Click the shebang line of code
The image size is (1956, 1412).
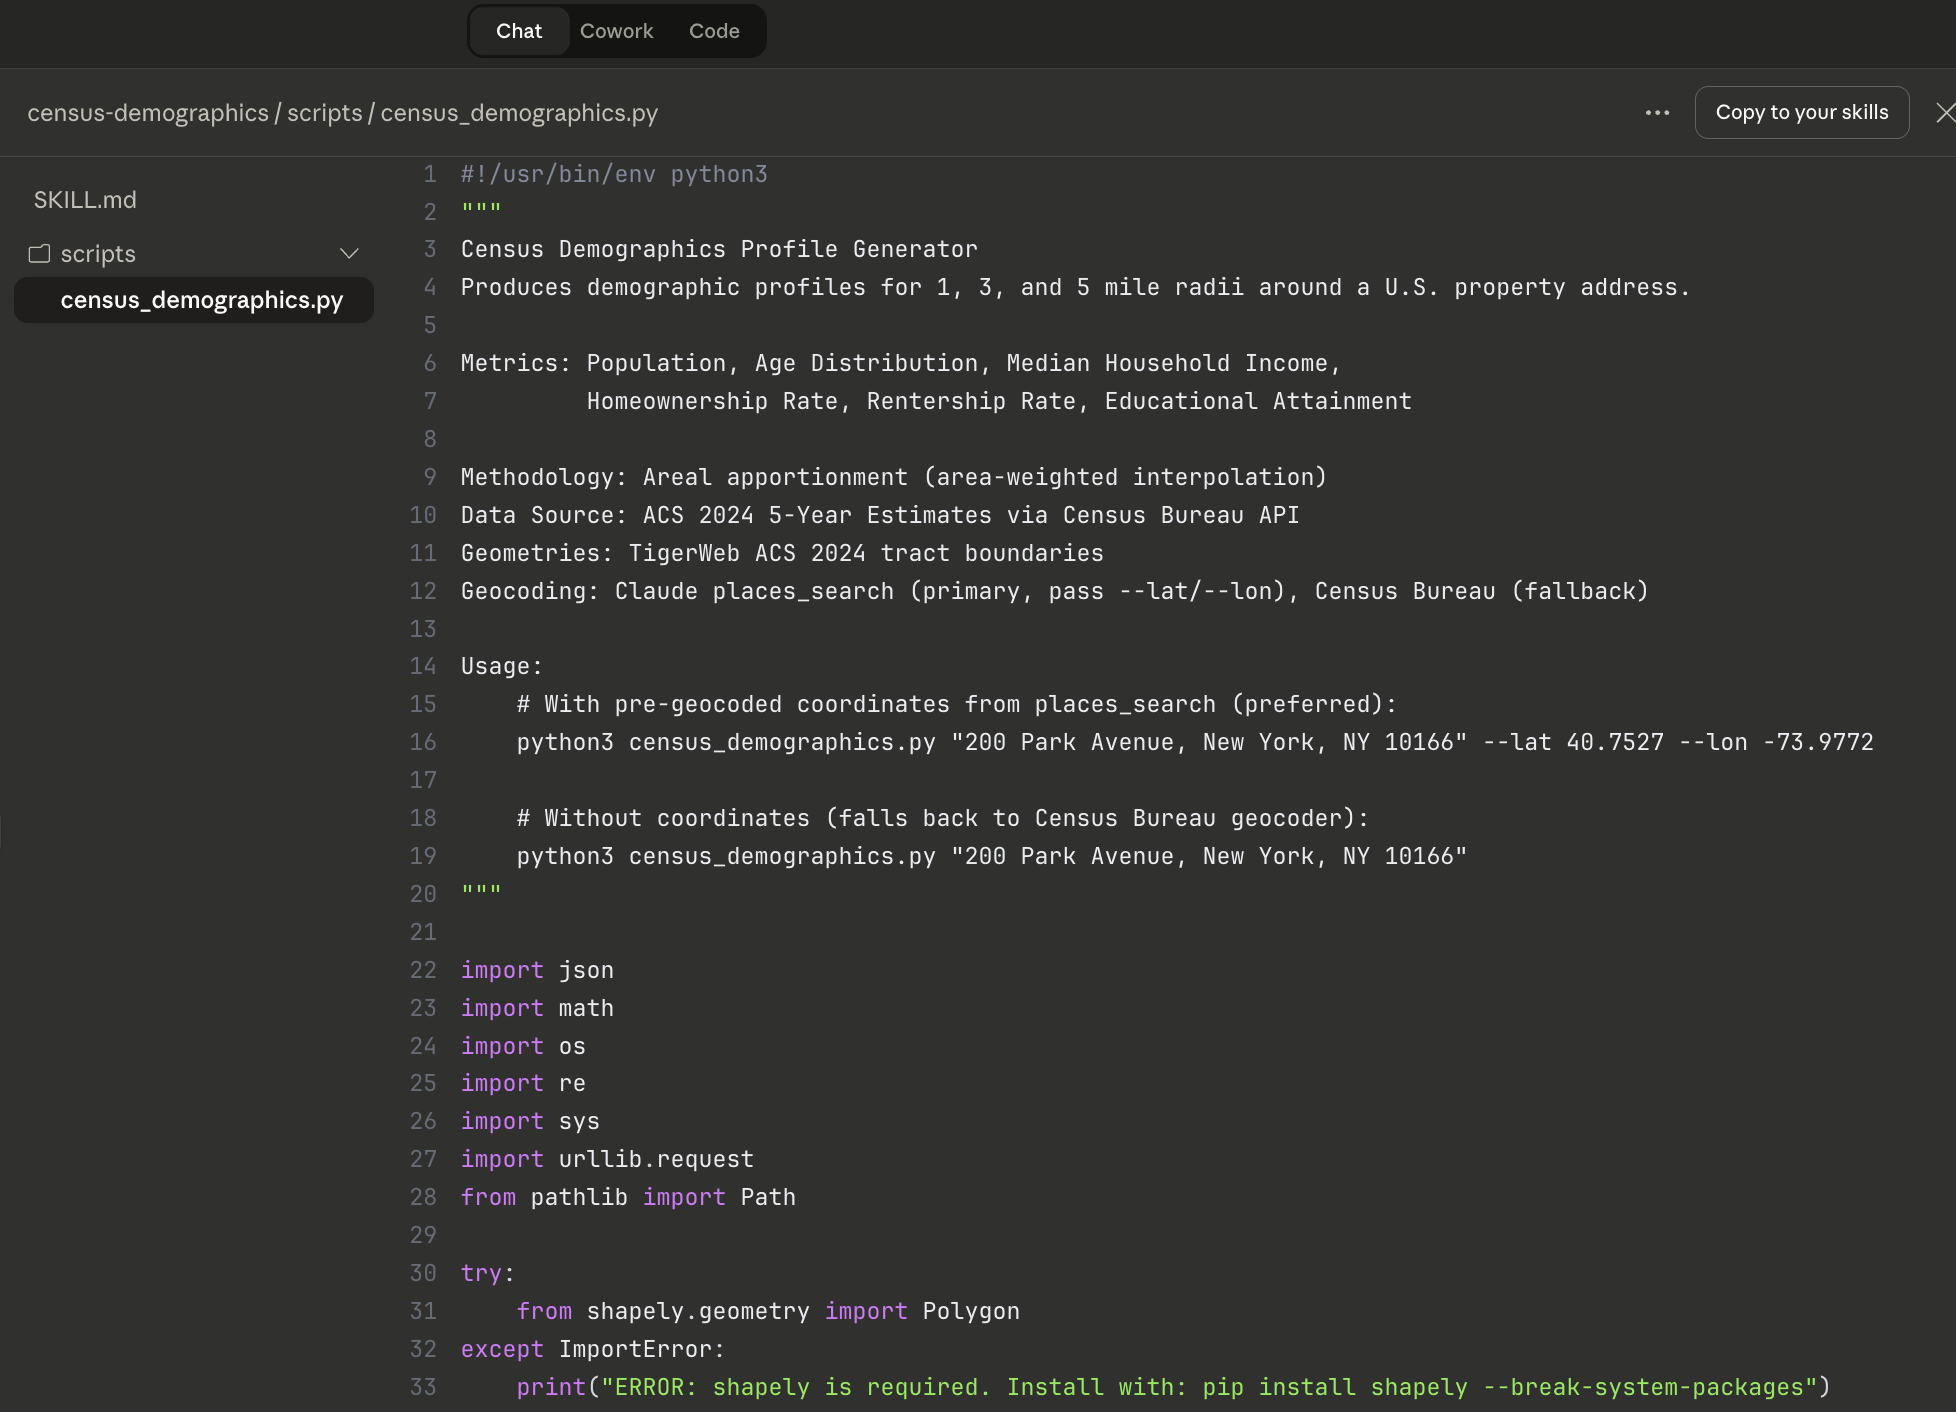(x=614, y=174)
